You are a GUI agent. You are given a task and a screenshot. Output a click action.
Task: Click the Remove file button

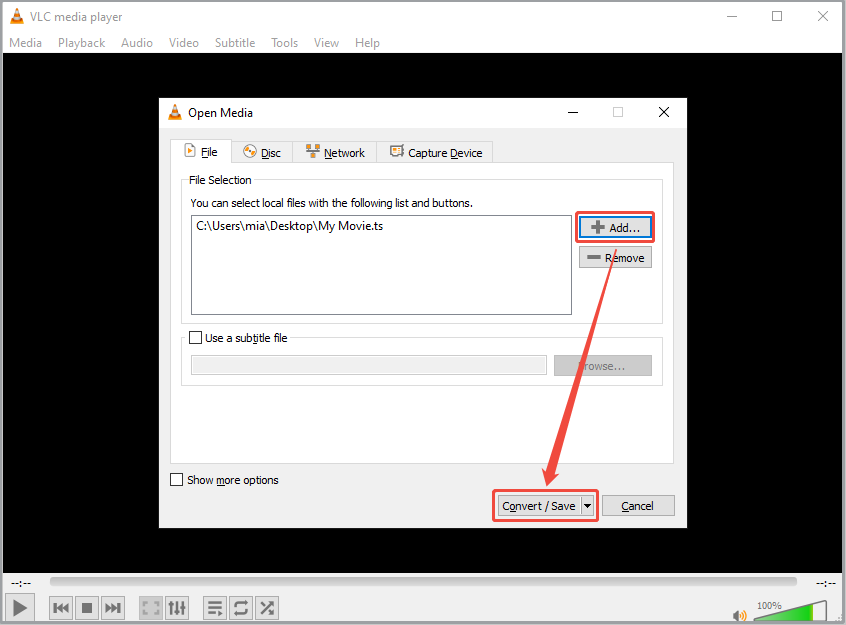[x=615, y=257]
